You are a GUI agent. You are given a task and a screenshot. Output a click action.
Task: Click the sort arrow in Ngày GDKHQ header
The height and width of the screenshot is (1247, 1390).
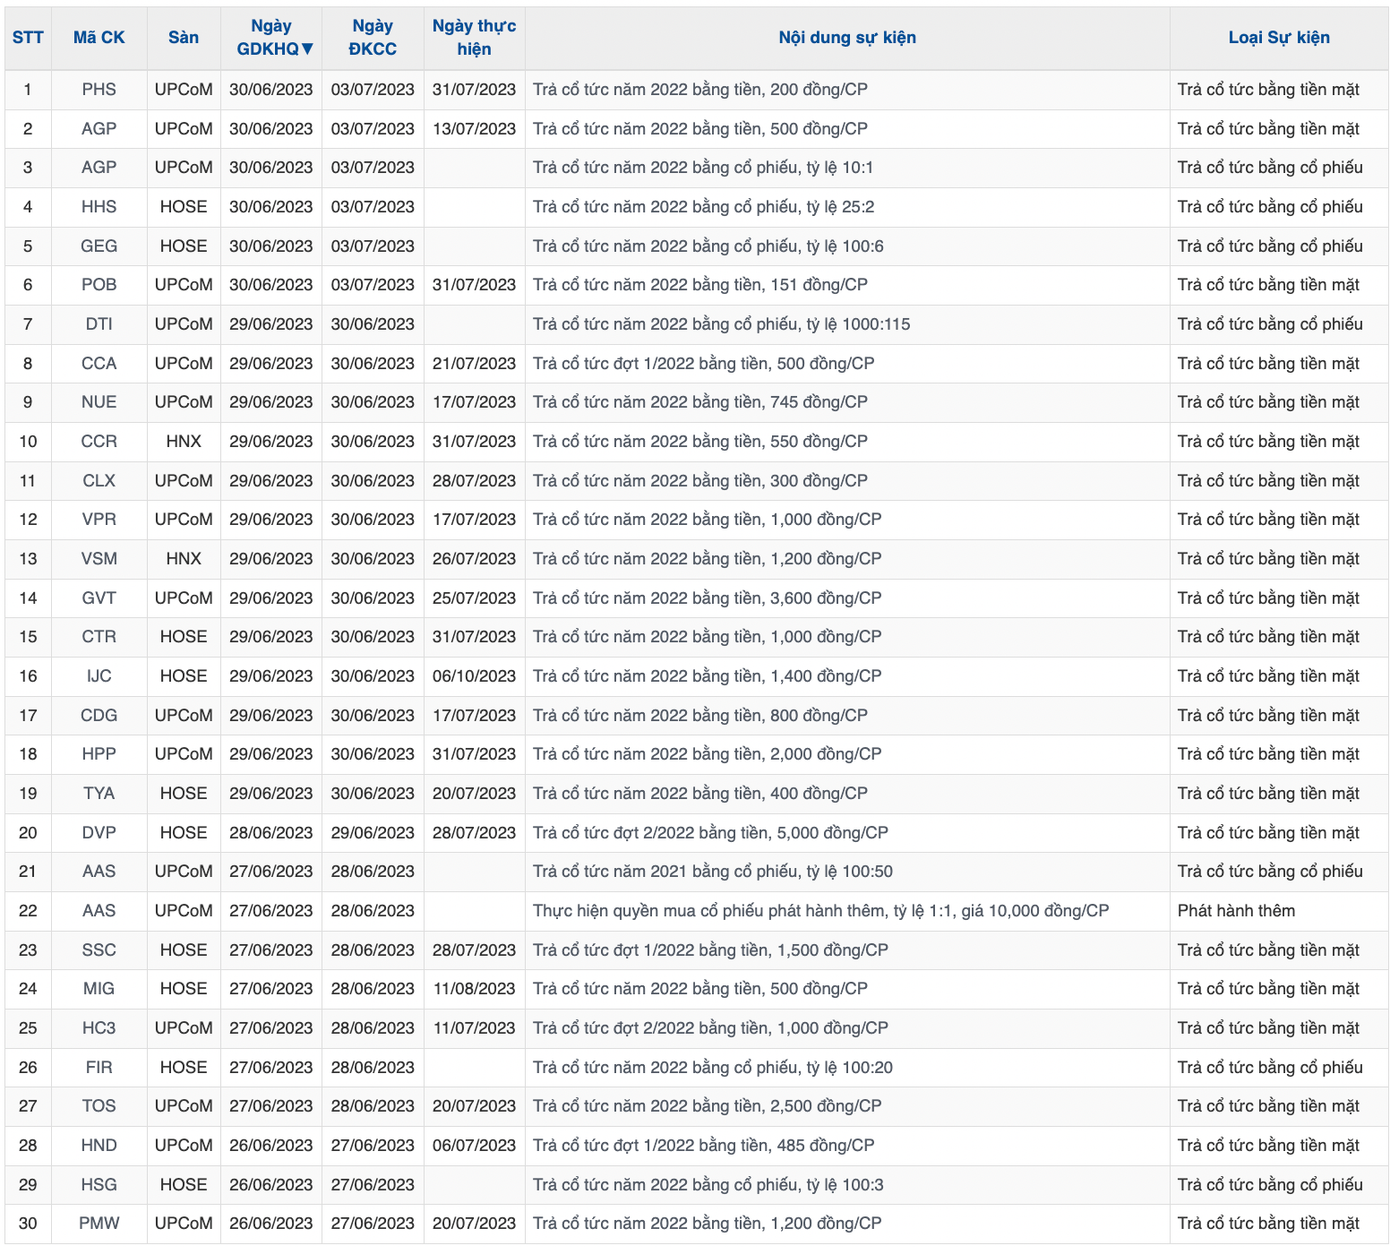307,49
